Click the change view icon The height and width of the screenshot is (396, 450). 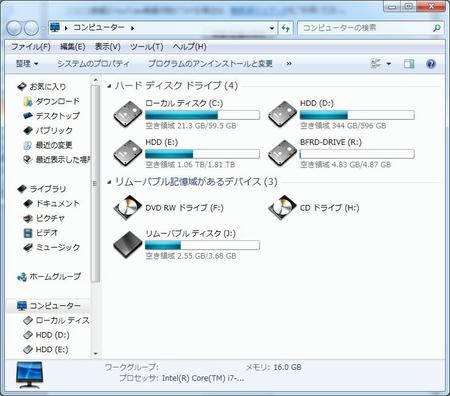(376, 64)
